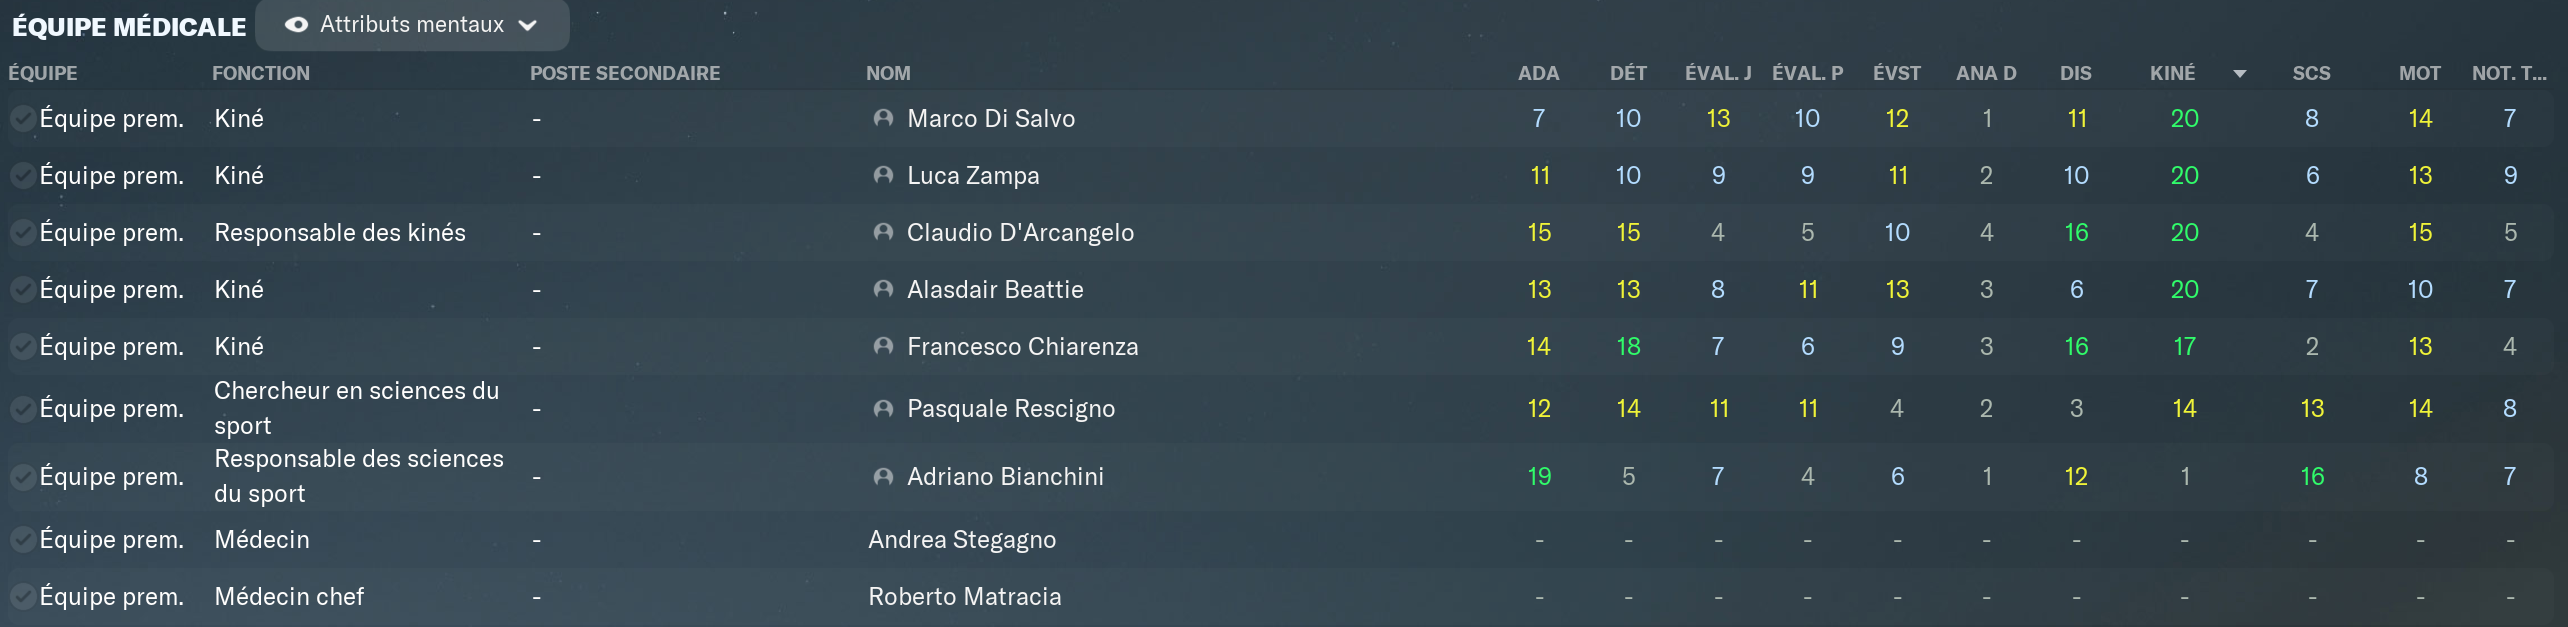The width and height of the screenshot is (2568, 627).
Task: Click profile icon beside Marco Di Salvo
Action: tap(883, 118)
